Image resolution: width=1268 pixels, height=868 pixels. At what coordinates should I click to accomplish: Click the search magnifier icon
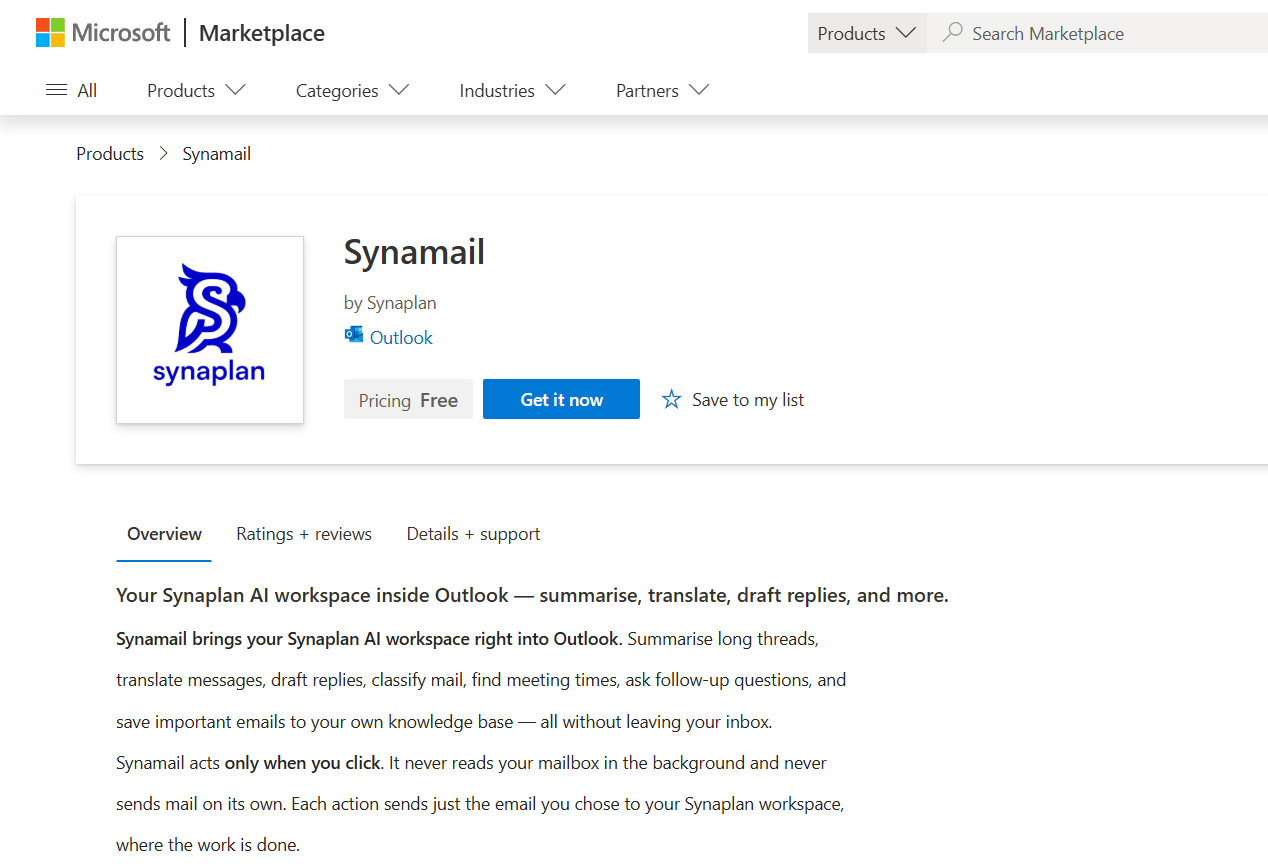(953, 33)
